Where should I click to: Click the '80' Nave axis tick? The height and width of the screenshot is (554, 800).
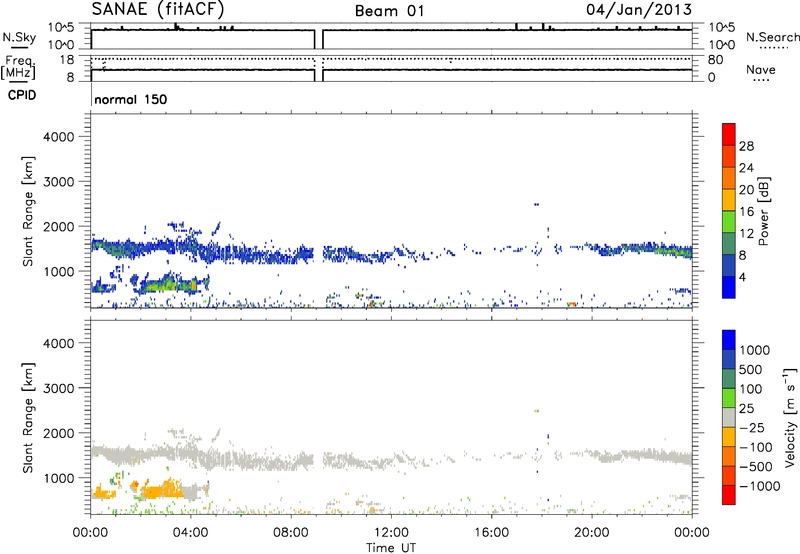(716, 60)
